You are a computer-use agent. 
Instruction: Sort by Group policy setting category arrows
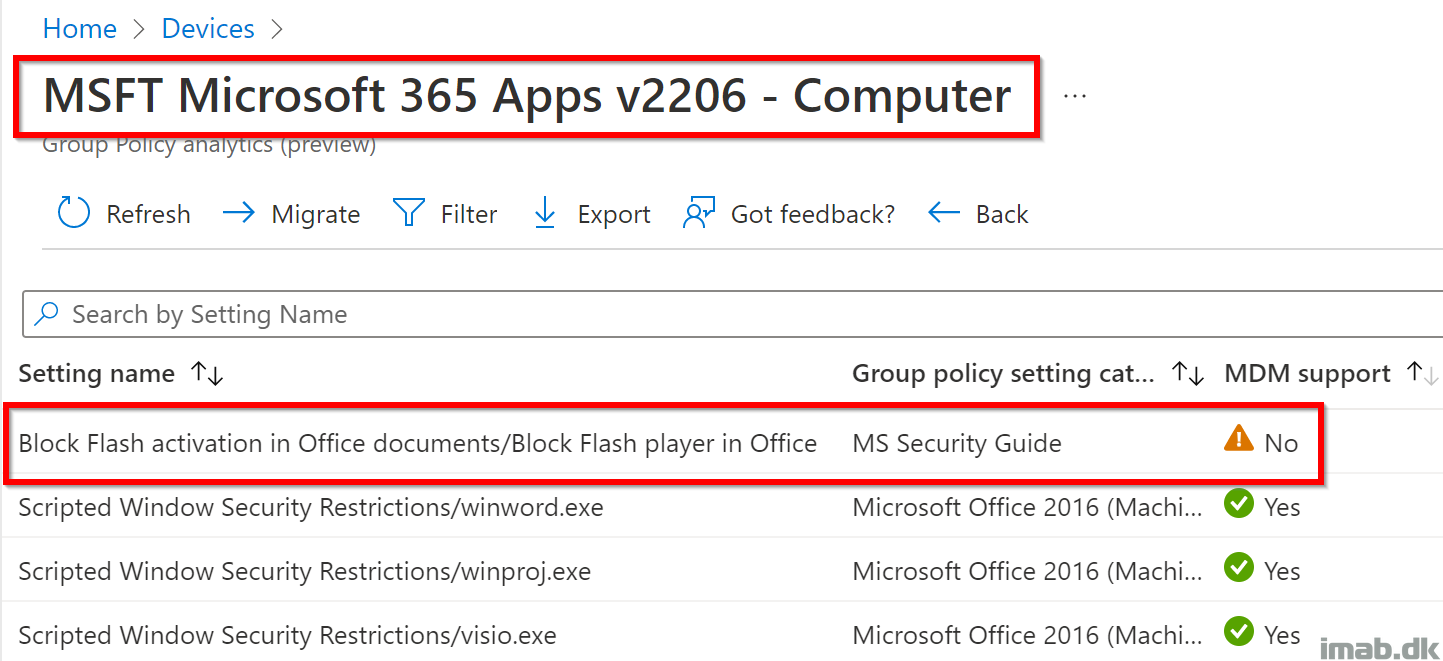[x=1187, y=374]
